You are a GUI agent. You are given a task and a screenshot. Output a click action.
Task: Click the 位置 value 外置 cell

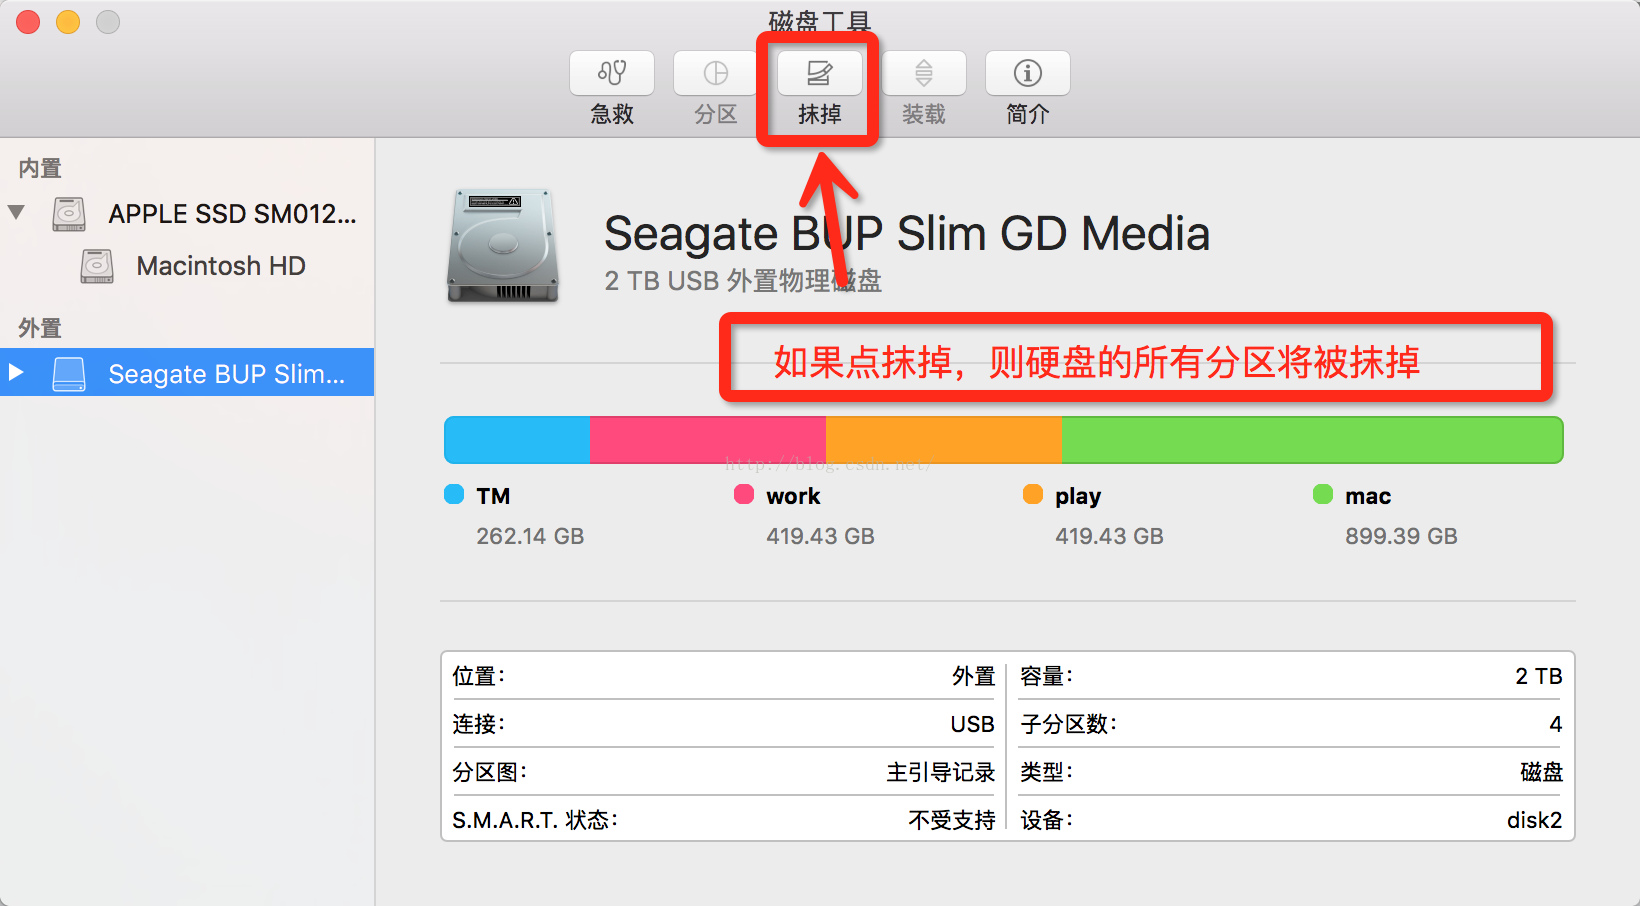point(973,676)
